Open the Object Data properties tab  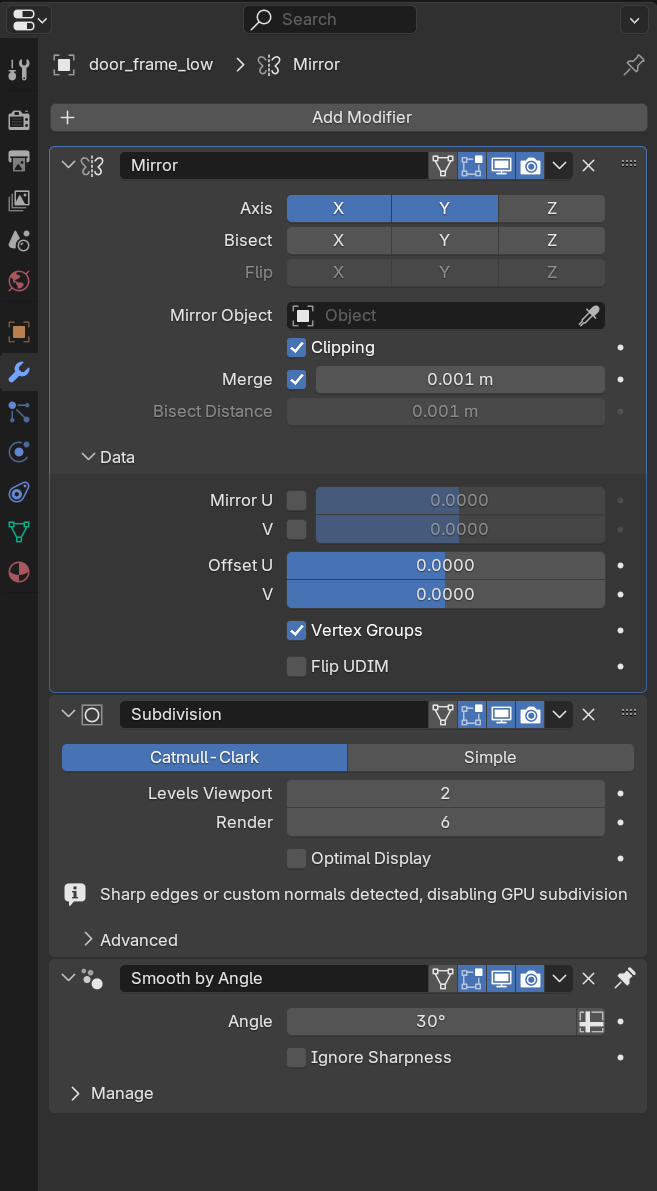coord(19,532)
